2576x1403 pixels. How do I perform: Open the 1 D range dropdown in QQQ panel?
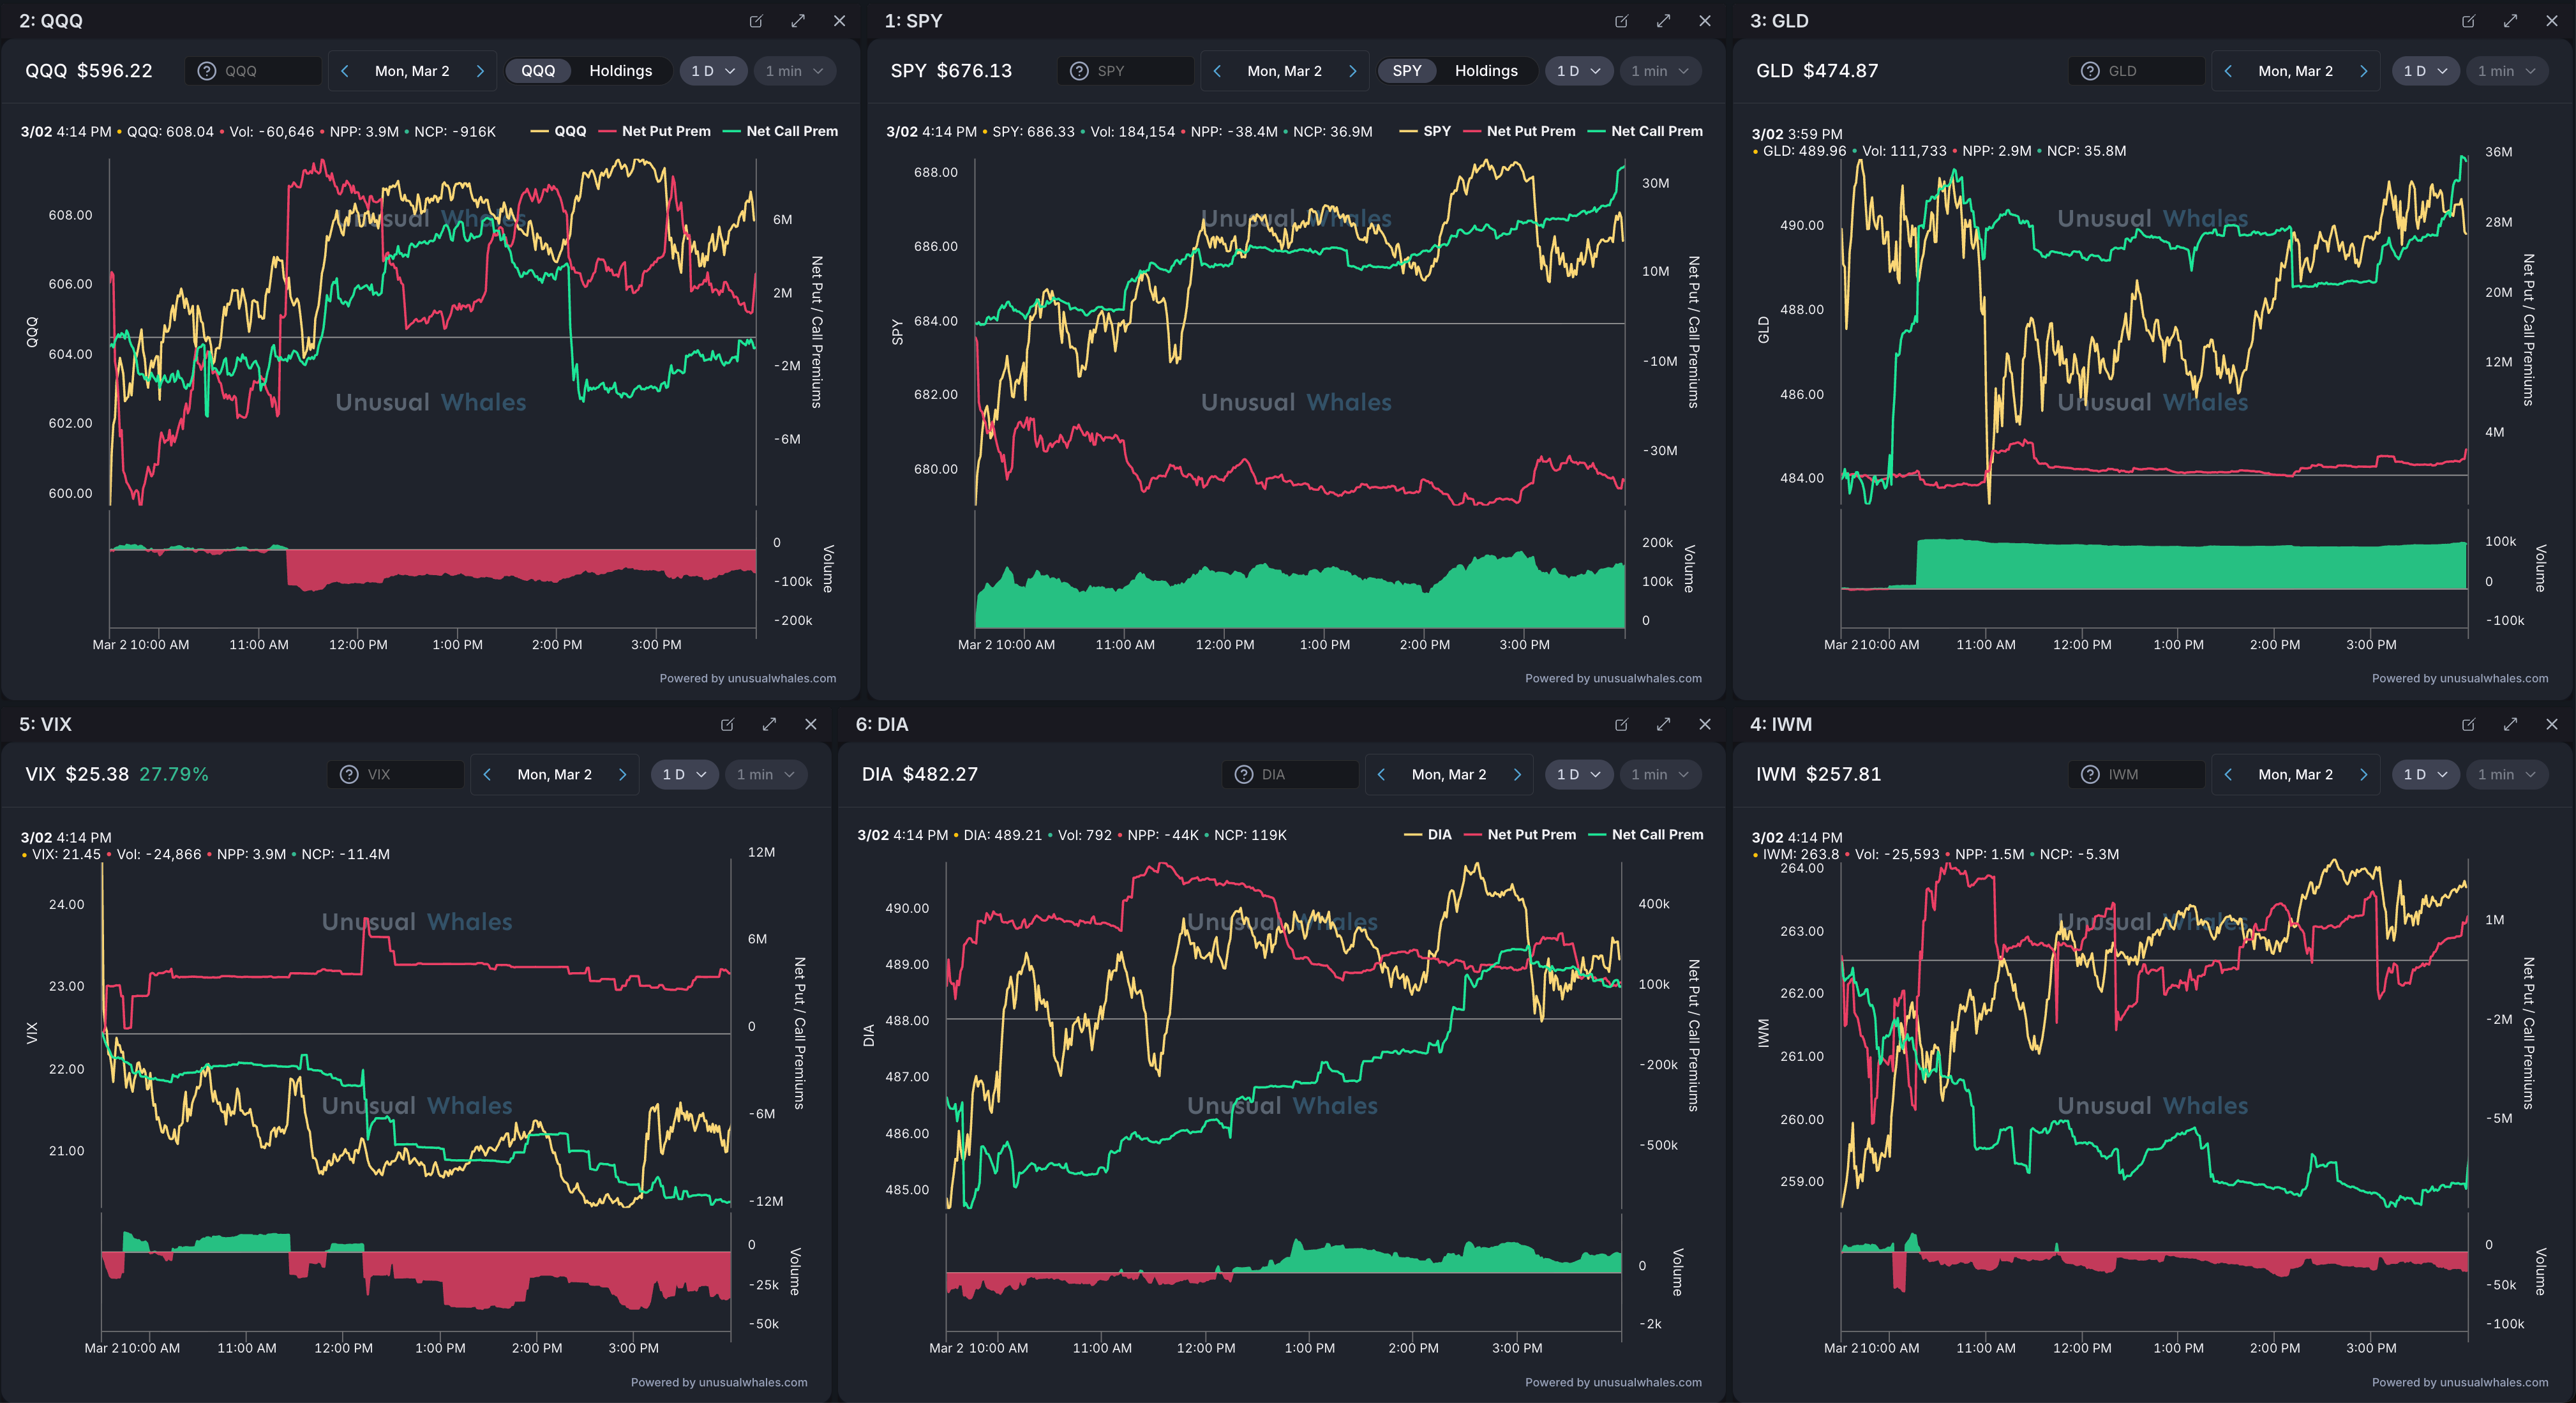(712, 71)
